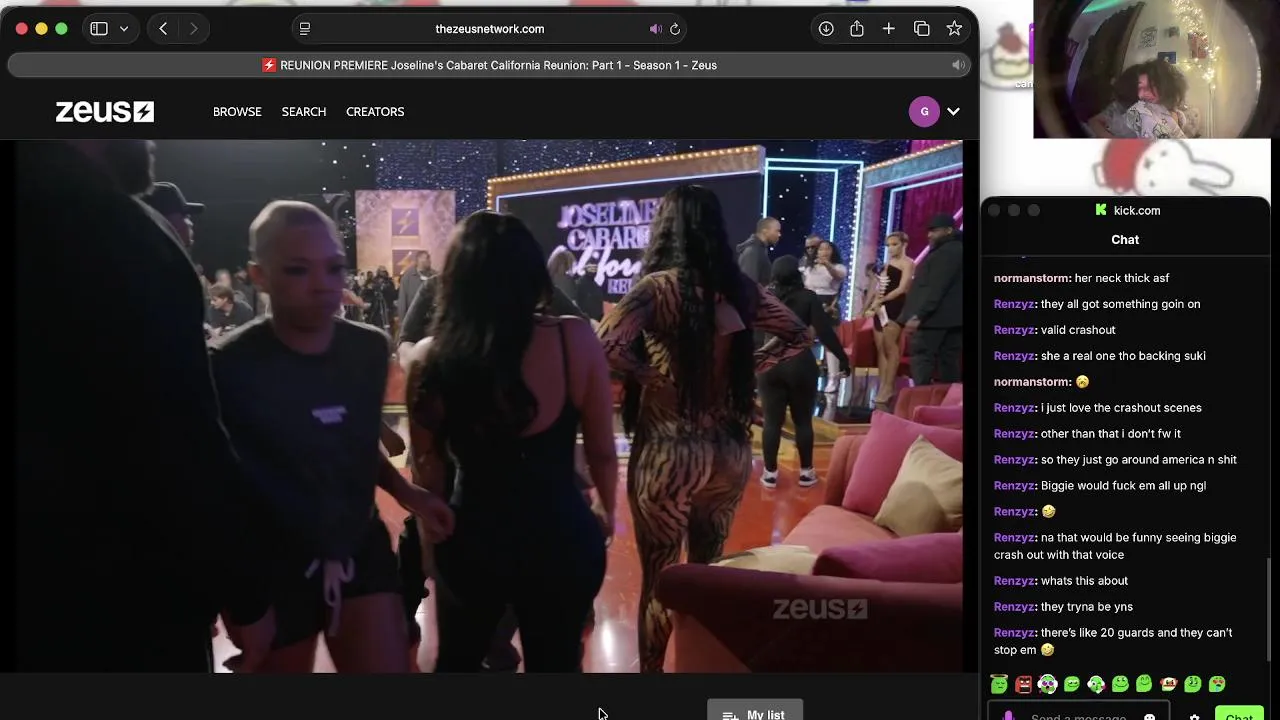Show Safari tab overview
The image size is (1280, 720).
(x=922, y=29)
